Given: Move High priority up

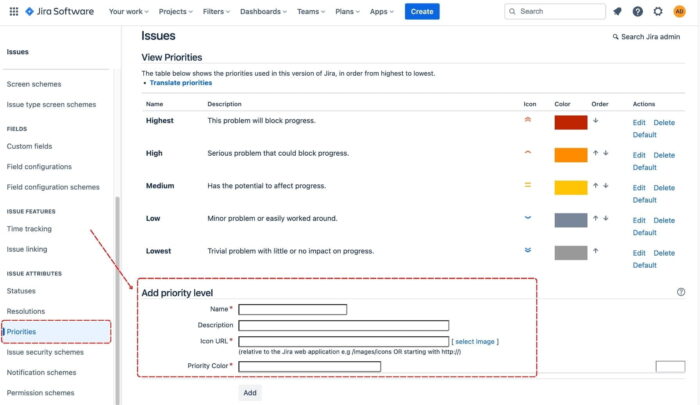Looking at the screenshot, I should 596,153.
